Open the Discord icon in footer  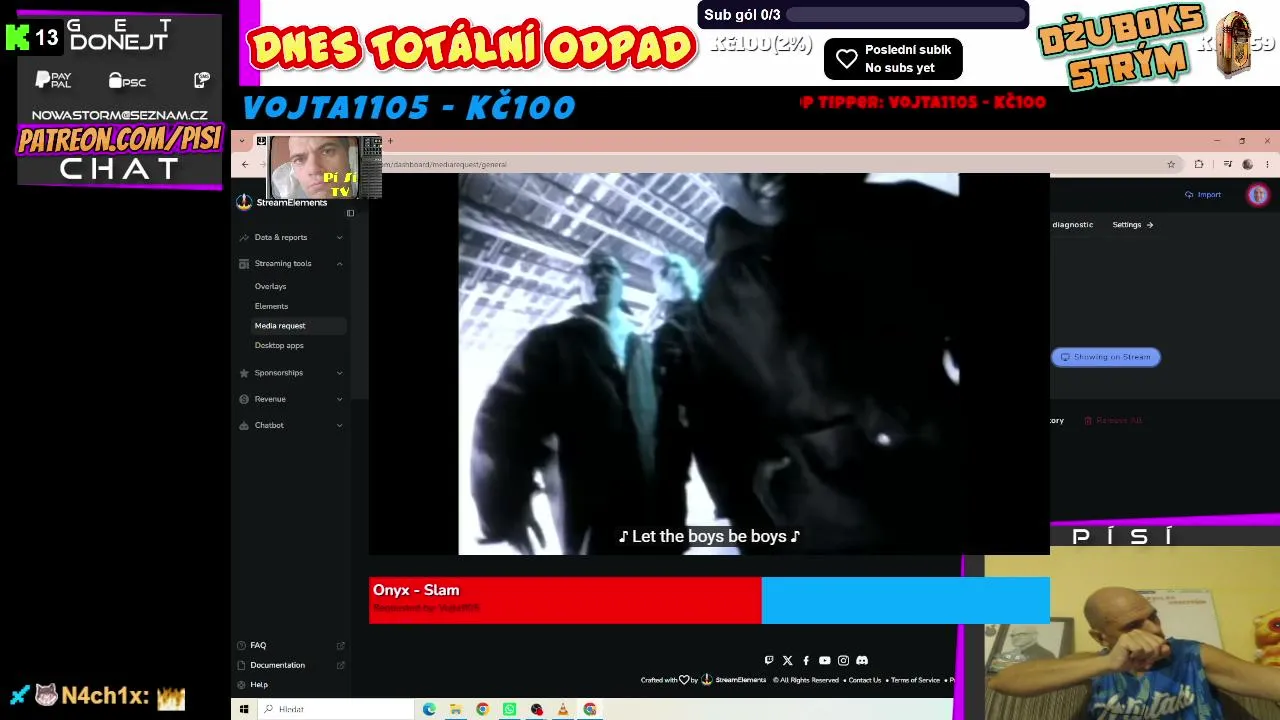coord(862,660)
